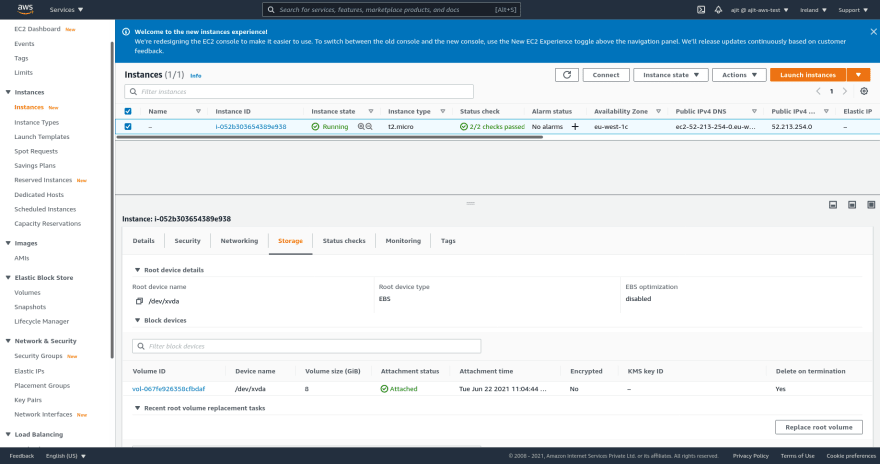
Task: Open the account menu ajit @ ajit-aws-test
Action: 759,10
